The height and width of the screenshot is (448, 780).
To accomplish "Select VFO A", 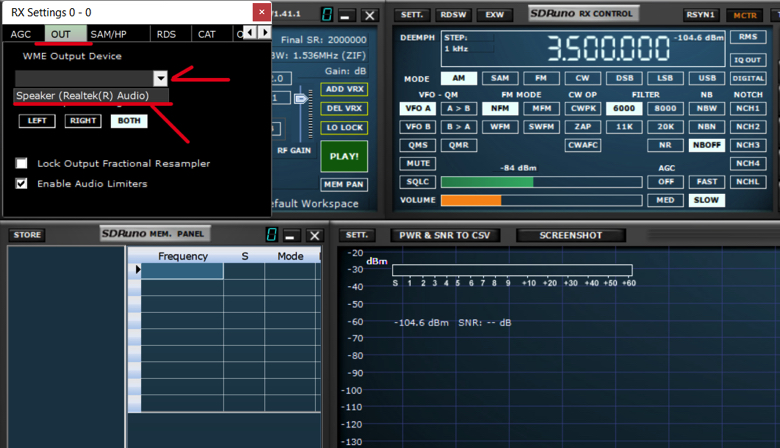I will click(x=418, y=108).
